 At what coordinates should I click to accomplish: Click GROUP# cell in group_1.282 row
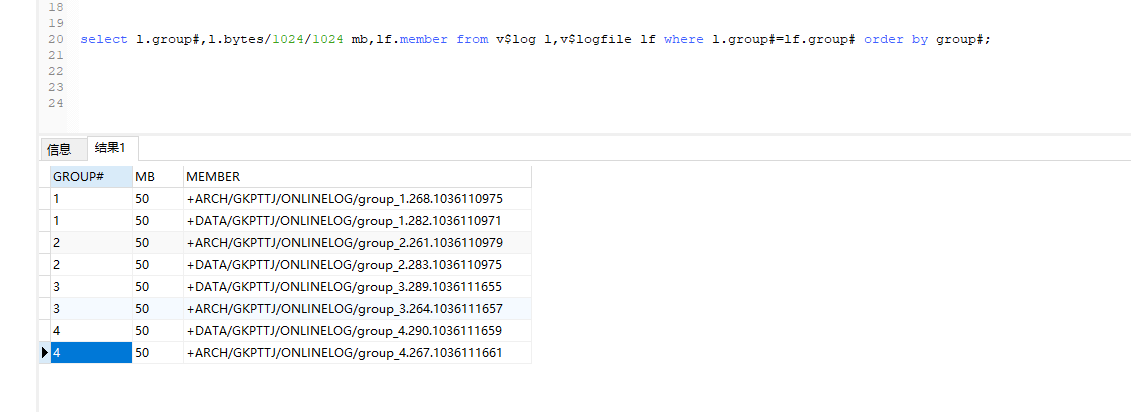(92, 221)
